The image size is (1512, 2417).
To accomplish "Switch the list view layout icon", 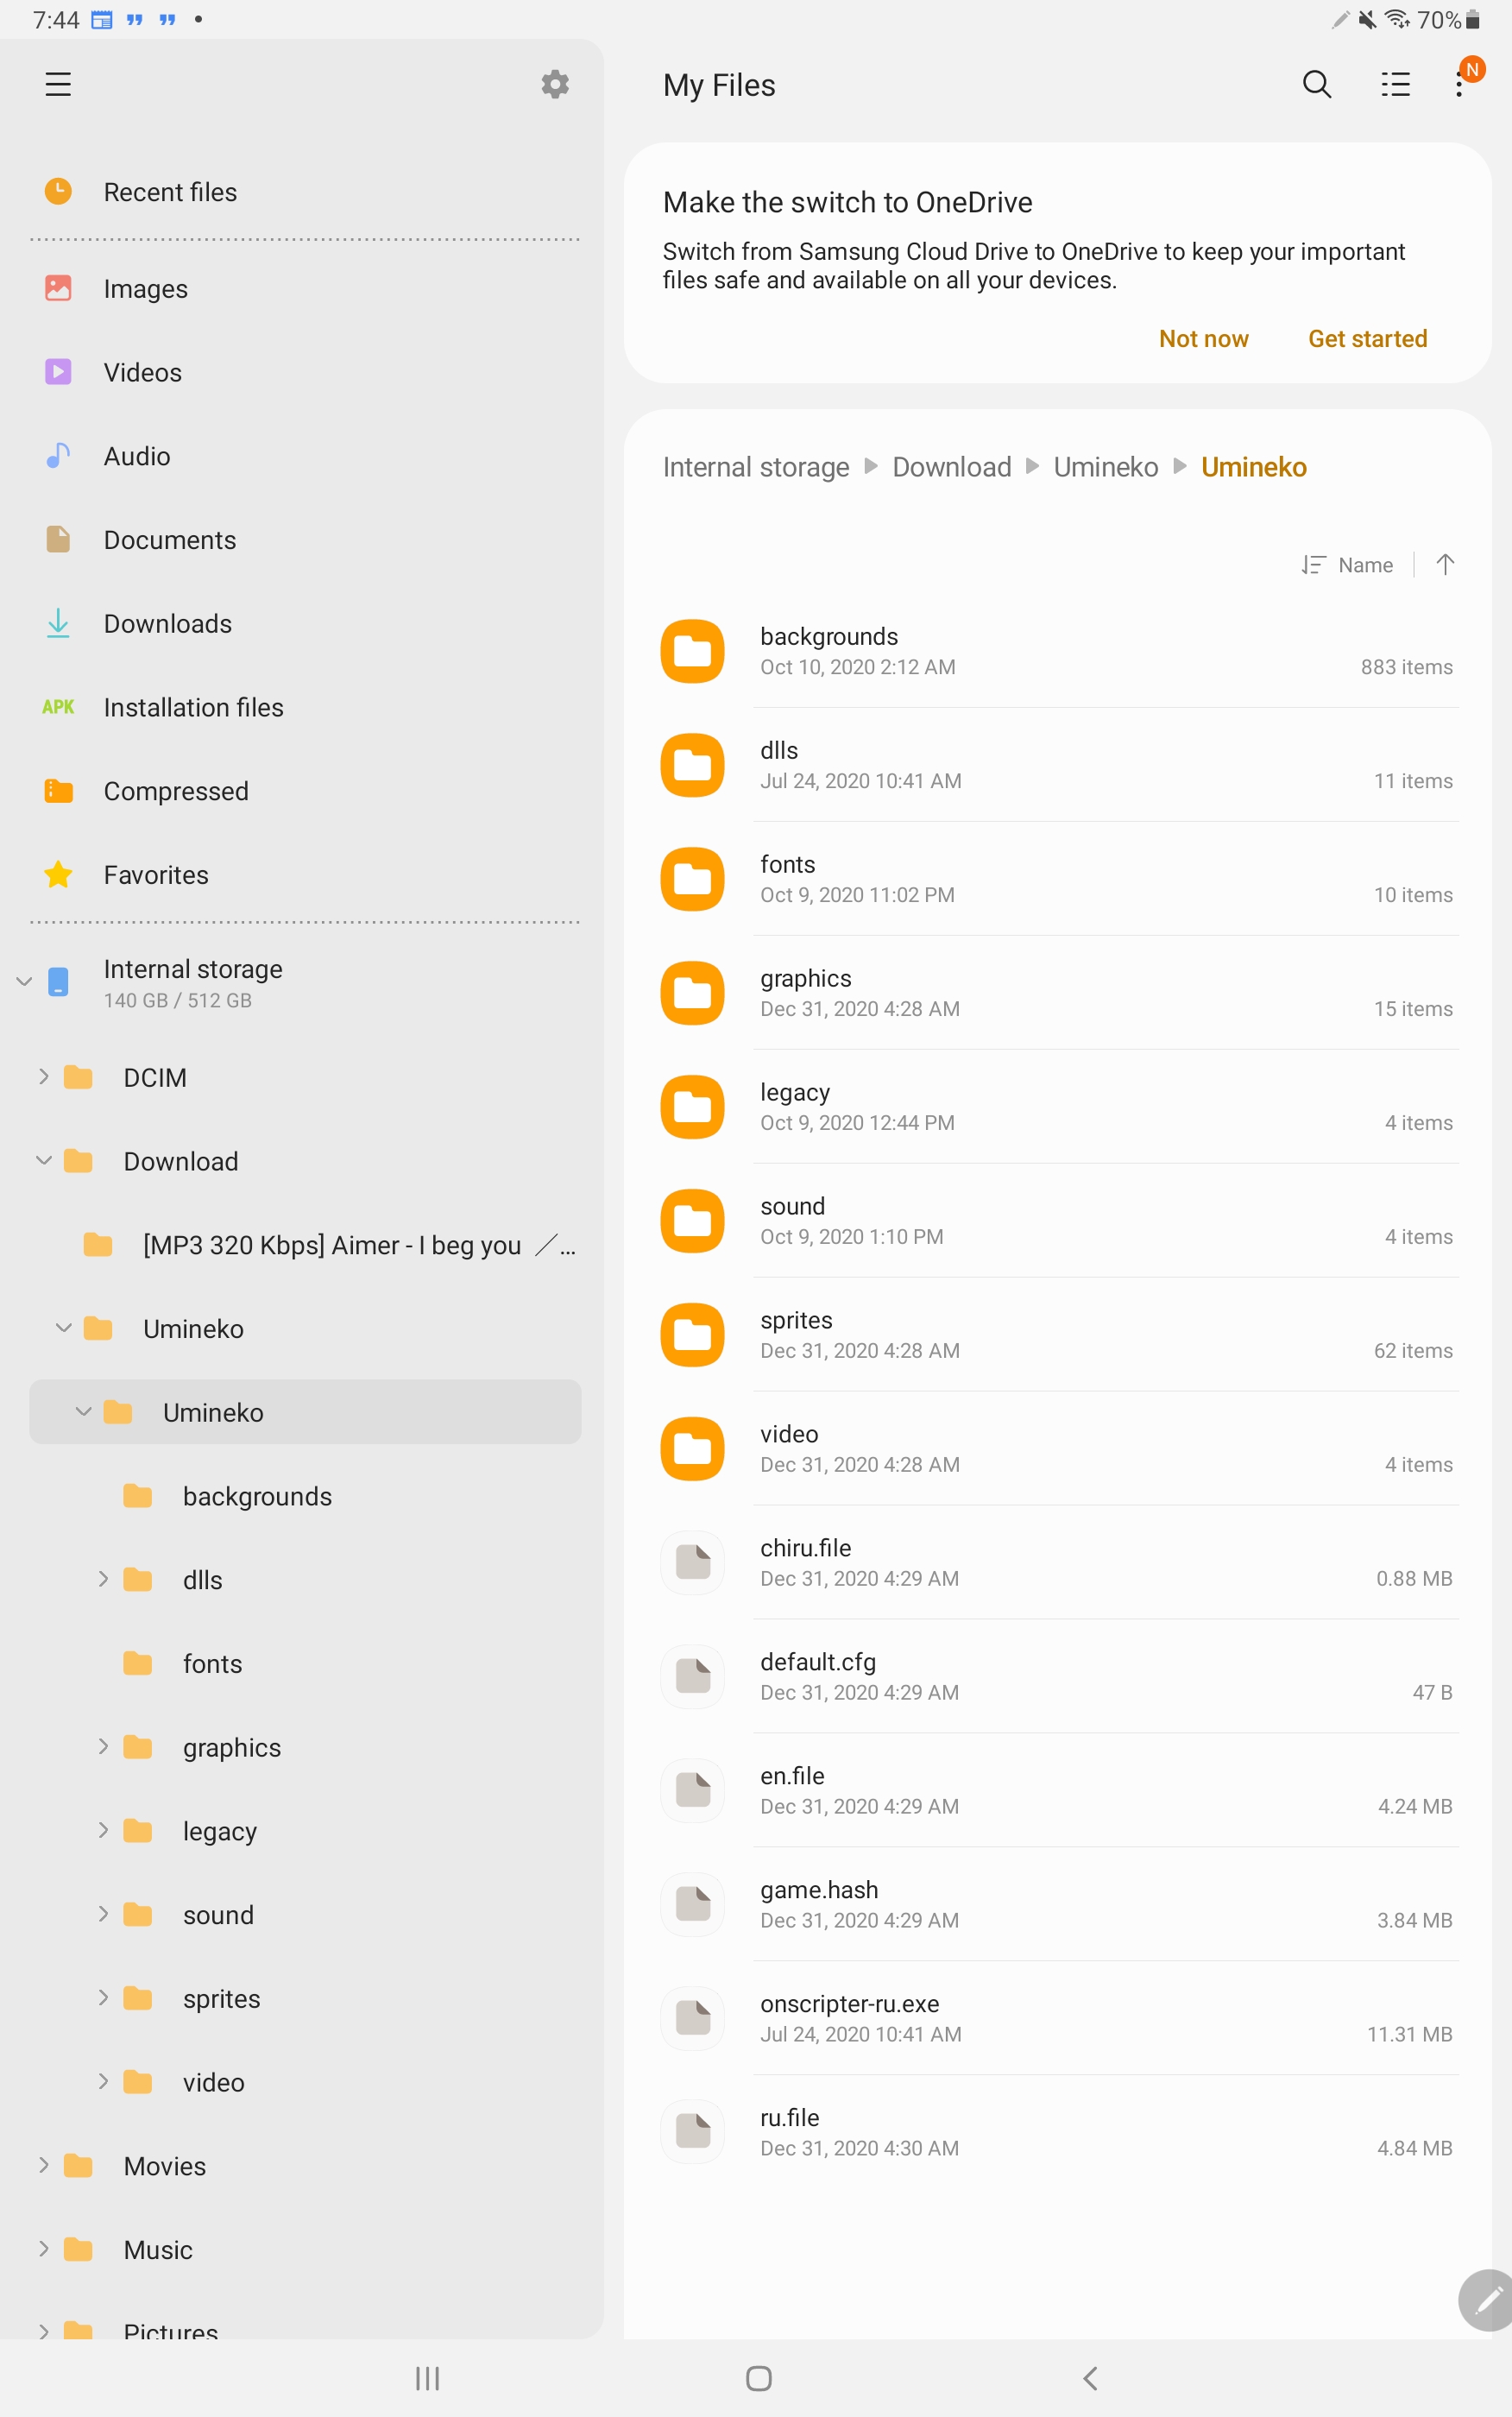I will tap(1395, 84).
